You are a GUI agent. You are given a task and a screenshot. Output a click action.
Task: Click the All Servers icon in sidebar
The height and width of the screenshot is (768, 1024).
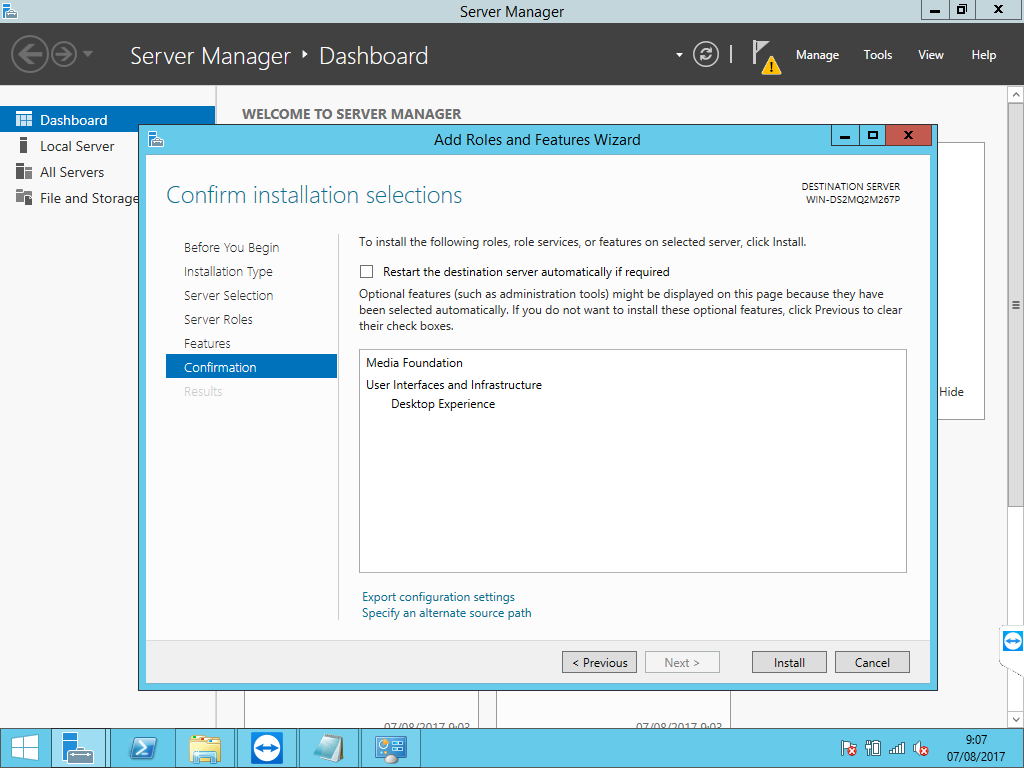(24, 171)
